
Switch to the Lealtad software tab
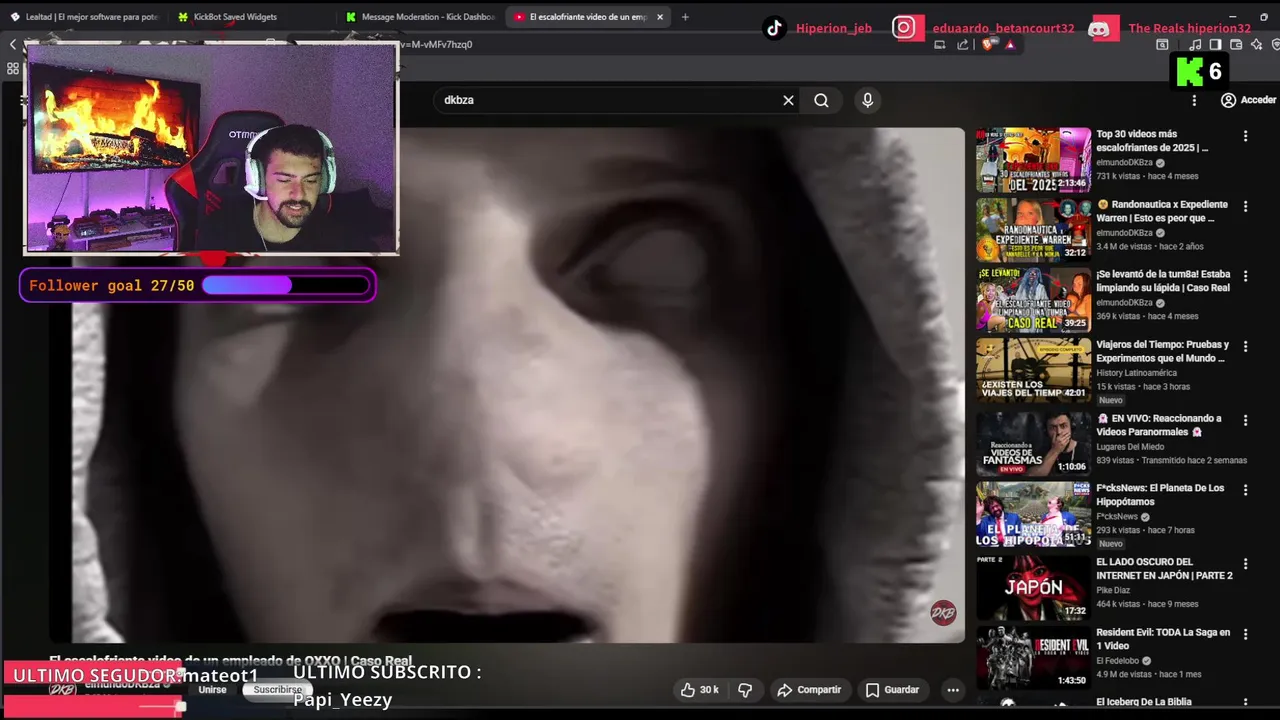click(84, 17)
